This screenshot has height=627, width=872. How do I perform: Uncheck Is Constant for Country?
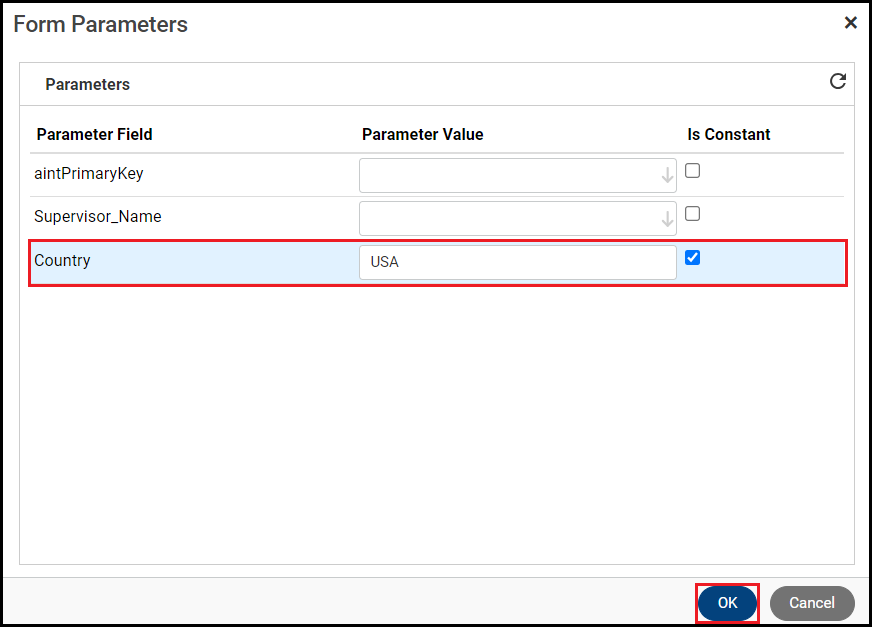(x=692, y=258)
